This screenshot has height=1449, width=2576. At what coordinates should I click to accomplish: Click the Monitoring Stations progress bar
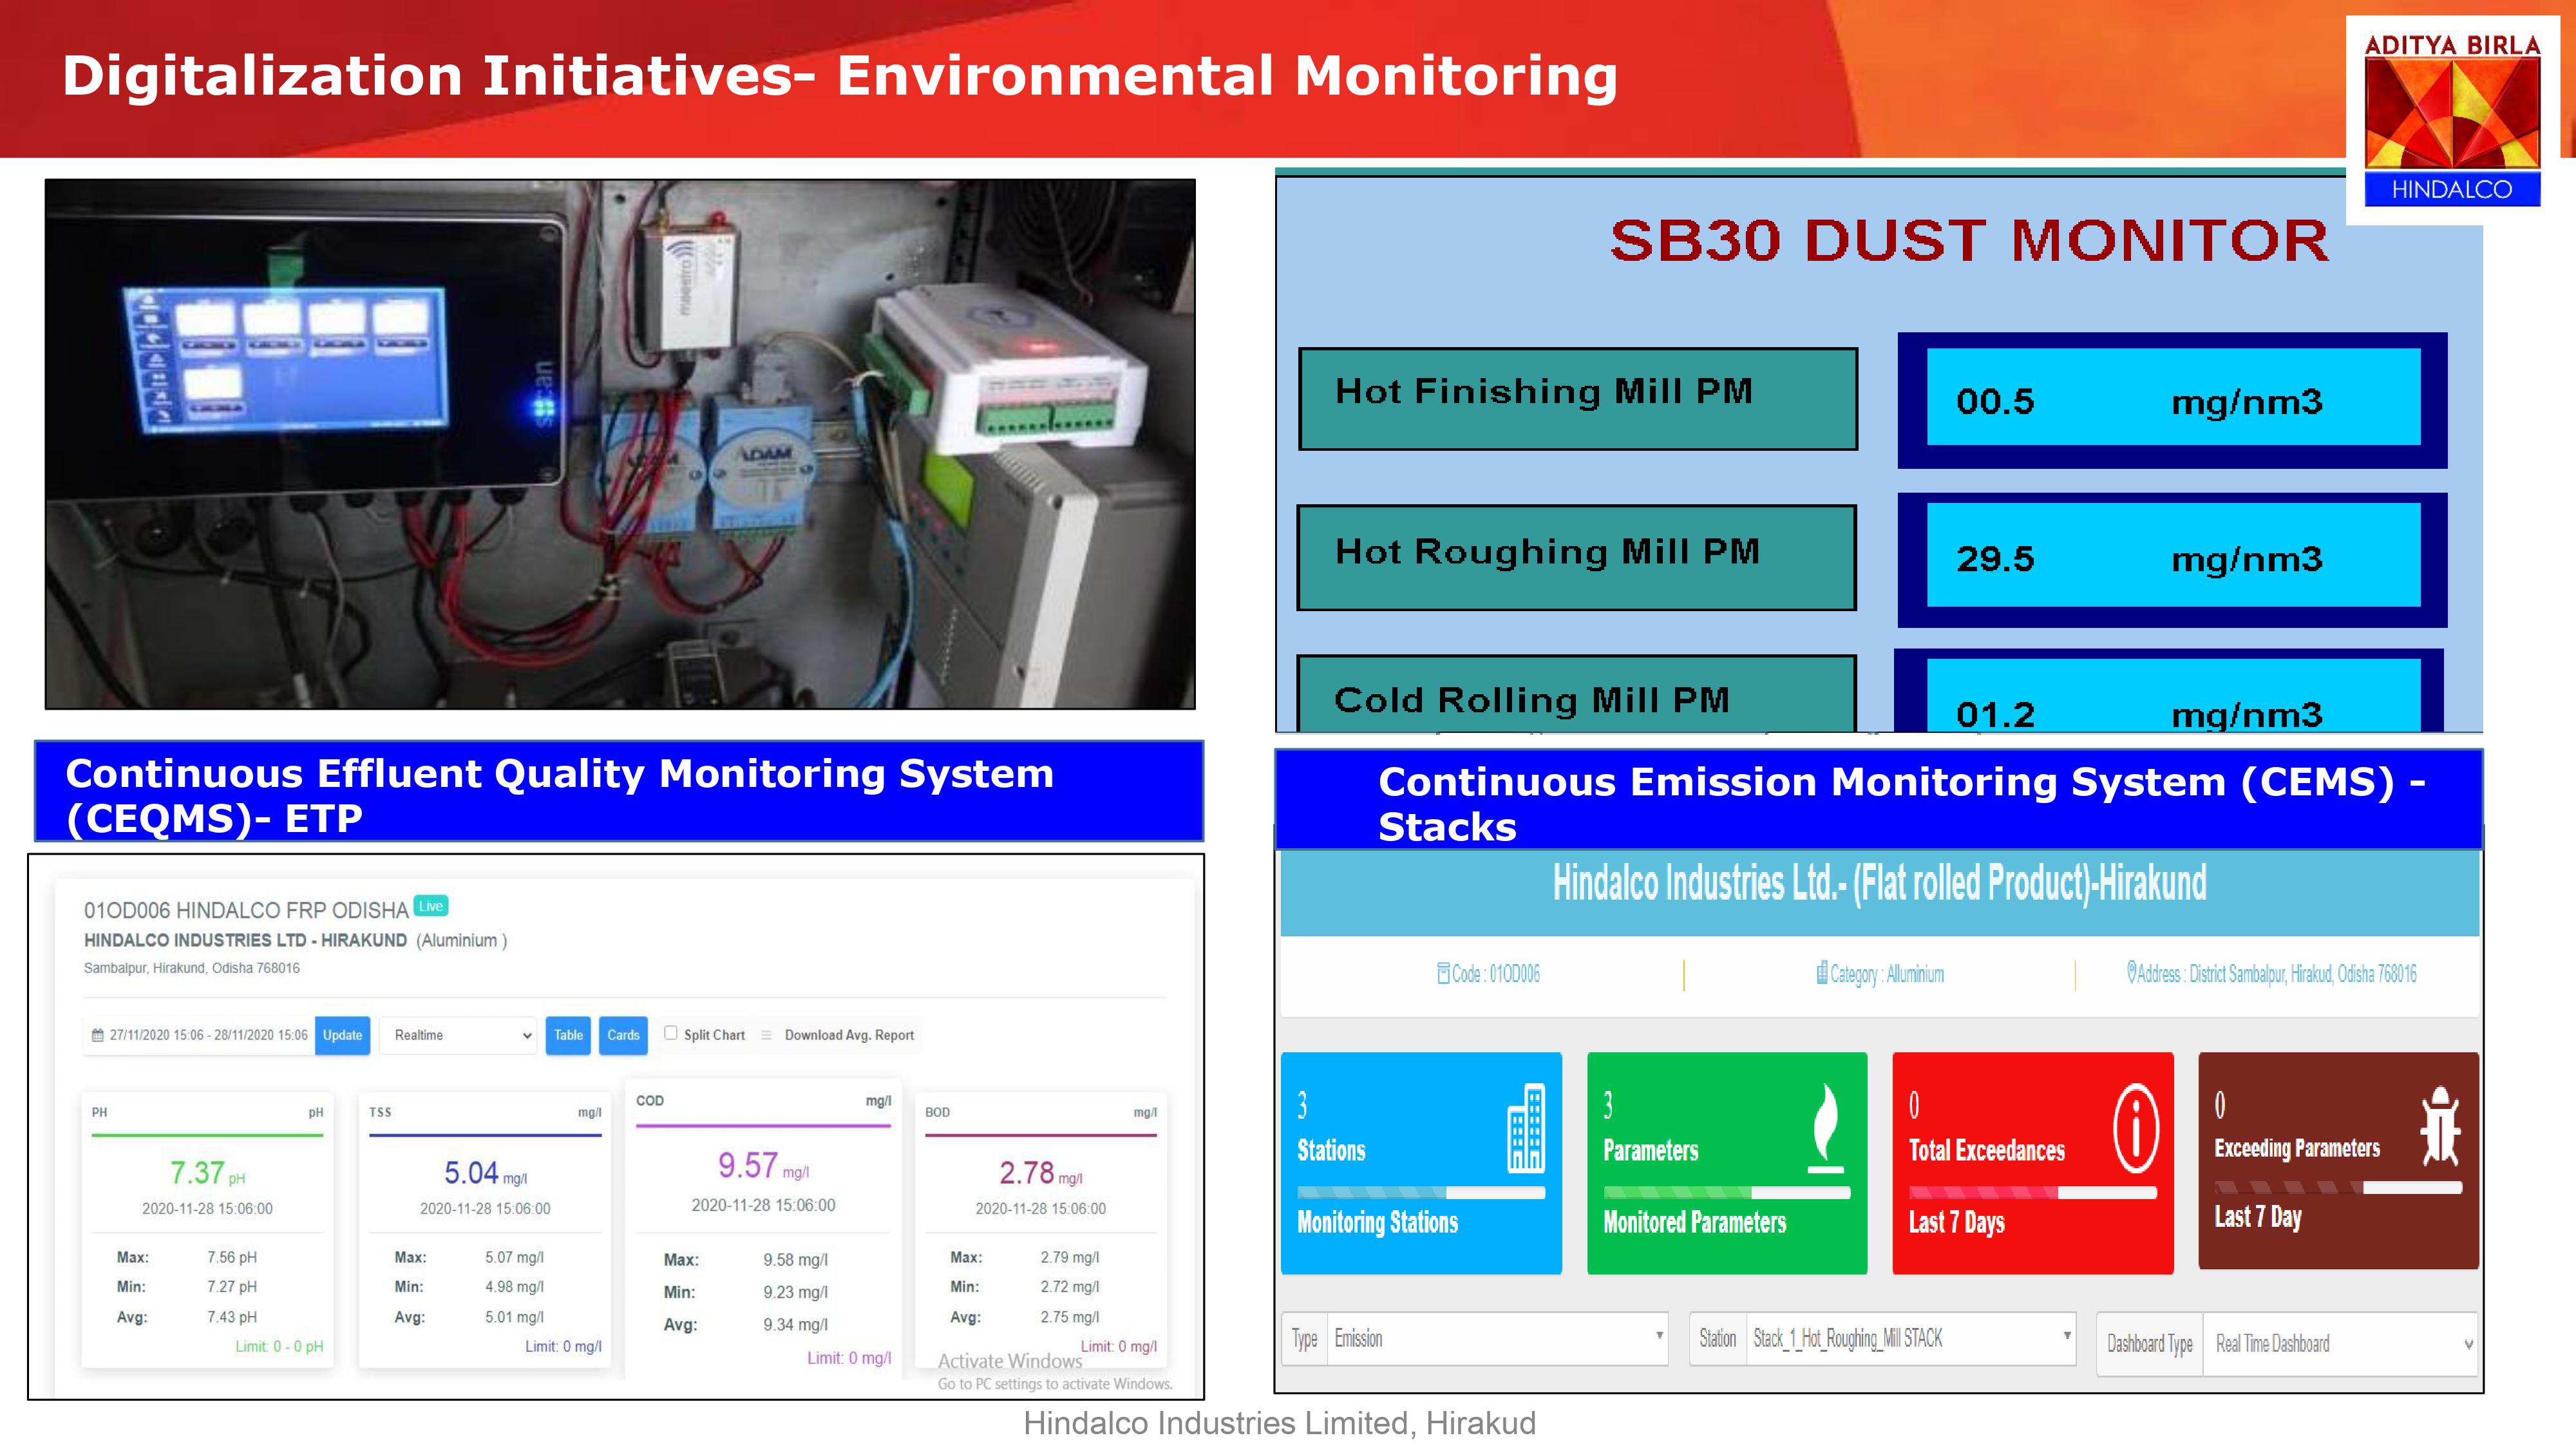(x=1421, y=1192)
